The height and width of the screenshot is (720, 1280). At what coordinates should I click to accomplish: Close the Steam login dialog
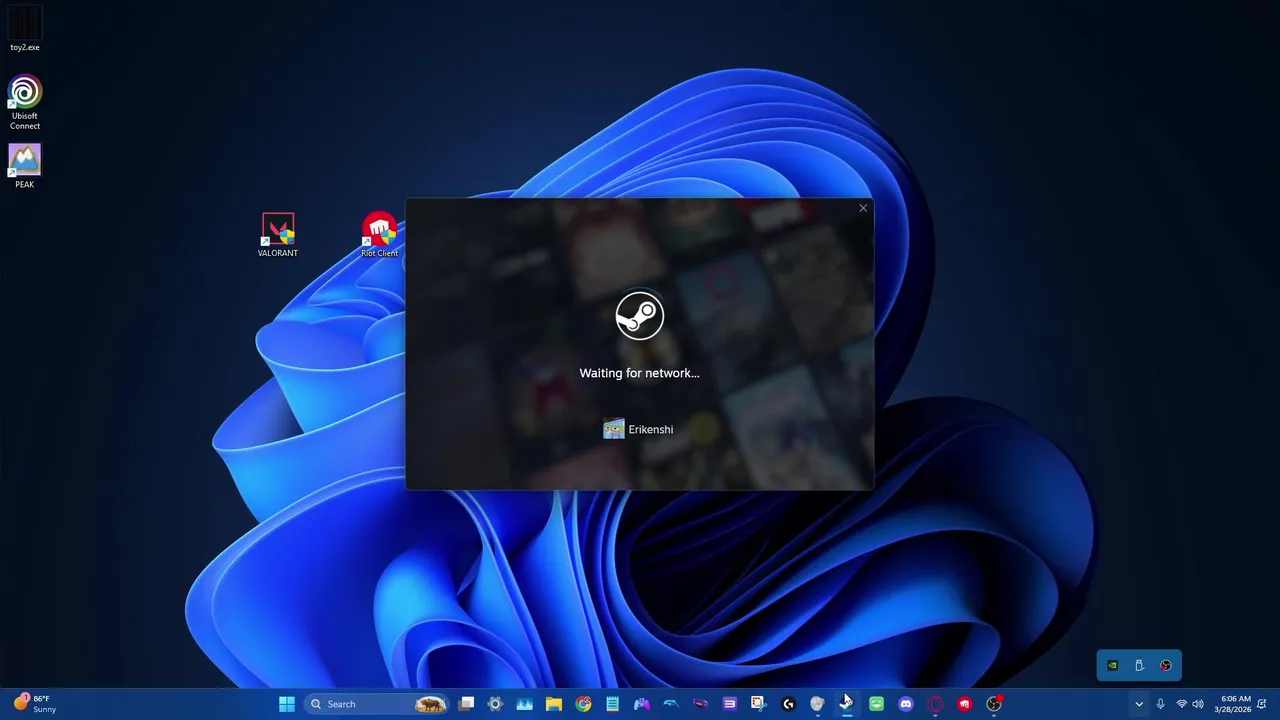click(x=863, y=208)
